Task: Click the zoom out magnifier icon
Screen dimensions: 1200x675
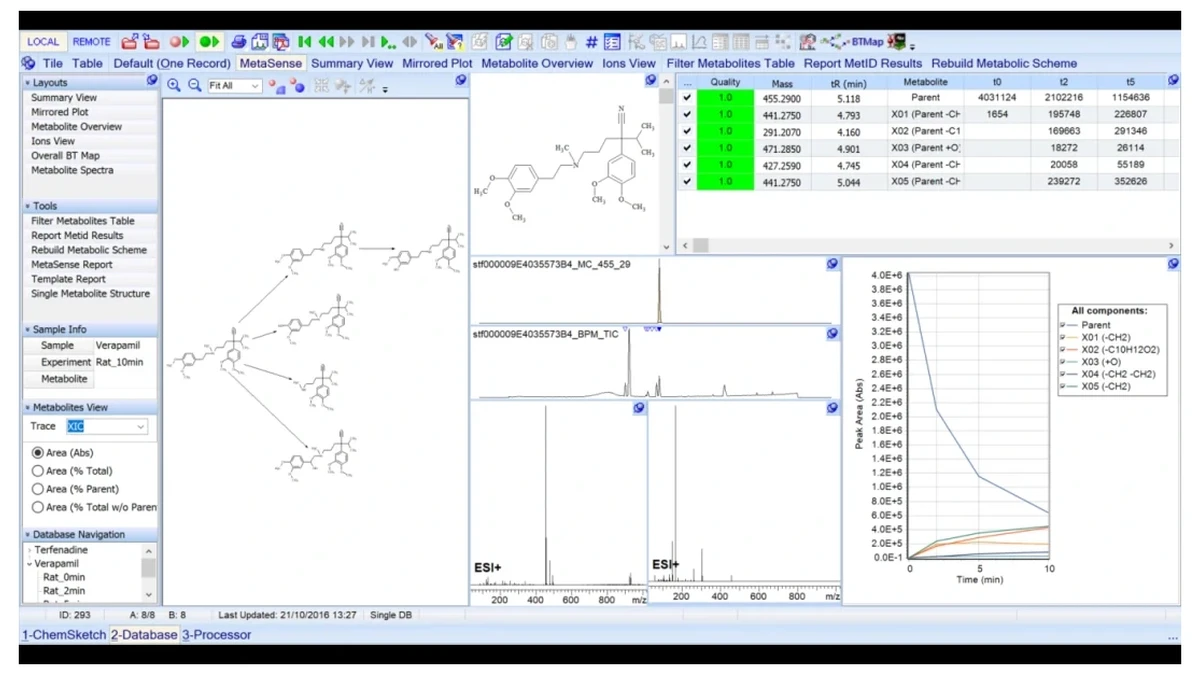Action: tap(194, 86)
